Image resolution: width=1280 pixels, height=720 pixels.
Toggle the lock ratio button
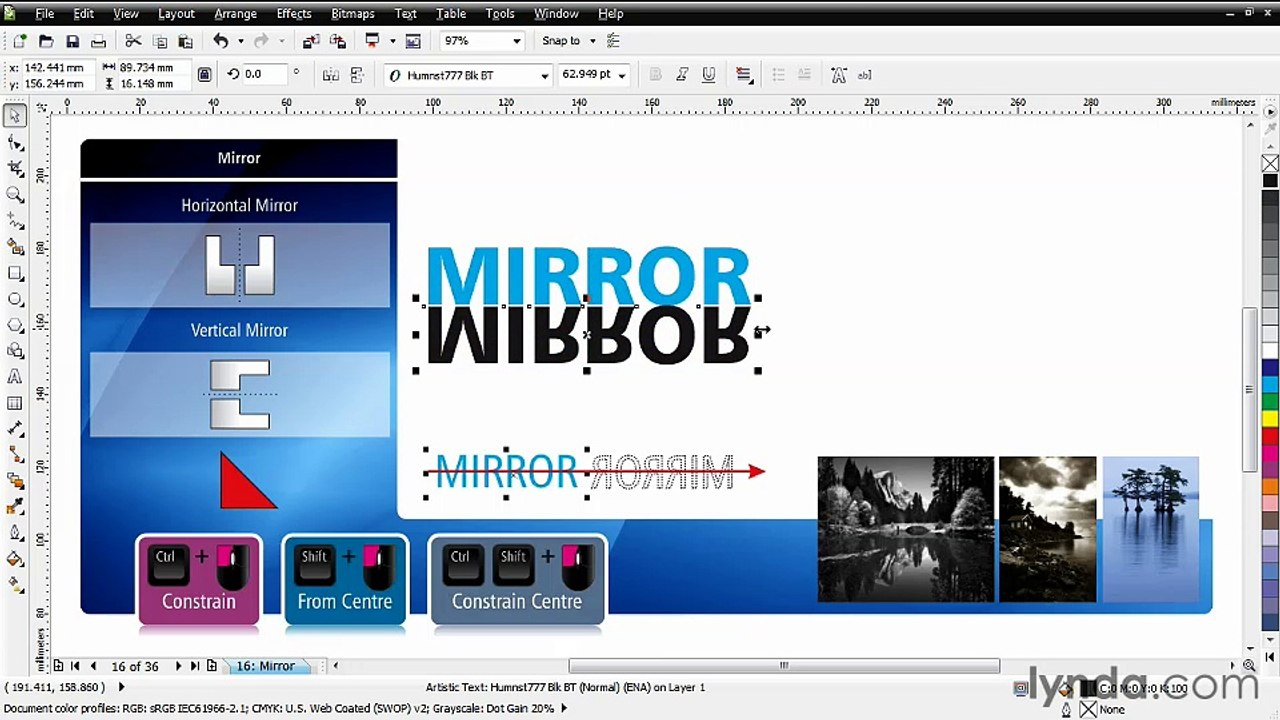204,75
